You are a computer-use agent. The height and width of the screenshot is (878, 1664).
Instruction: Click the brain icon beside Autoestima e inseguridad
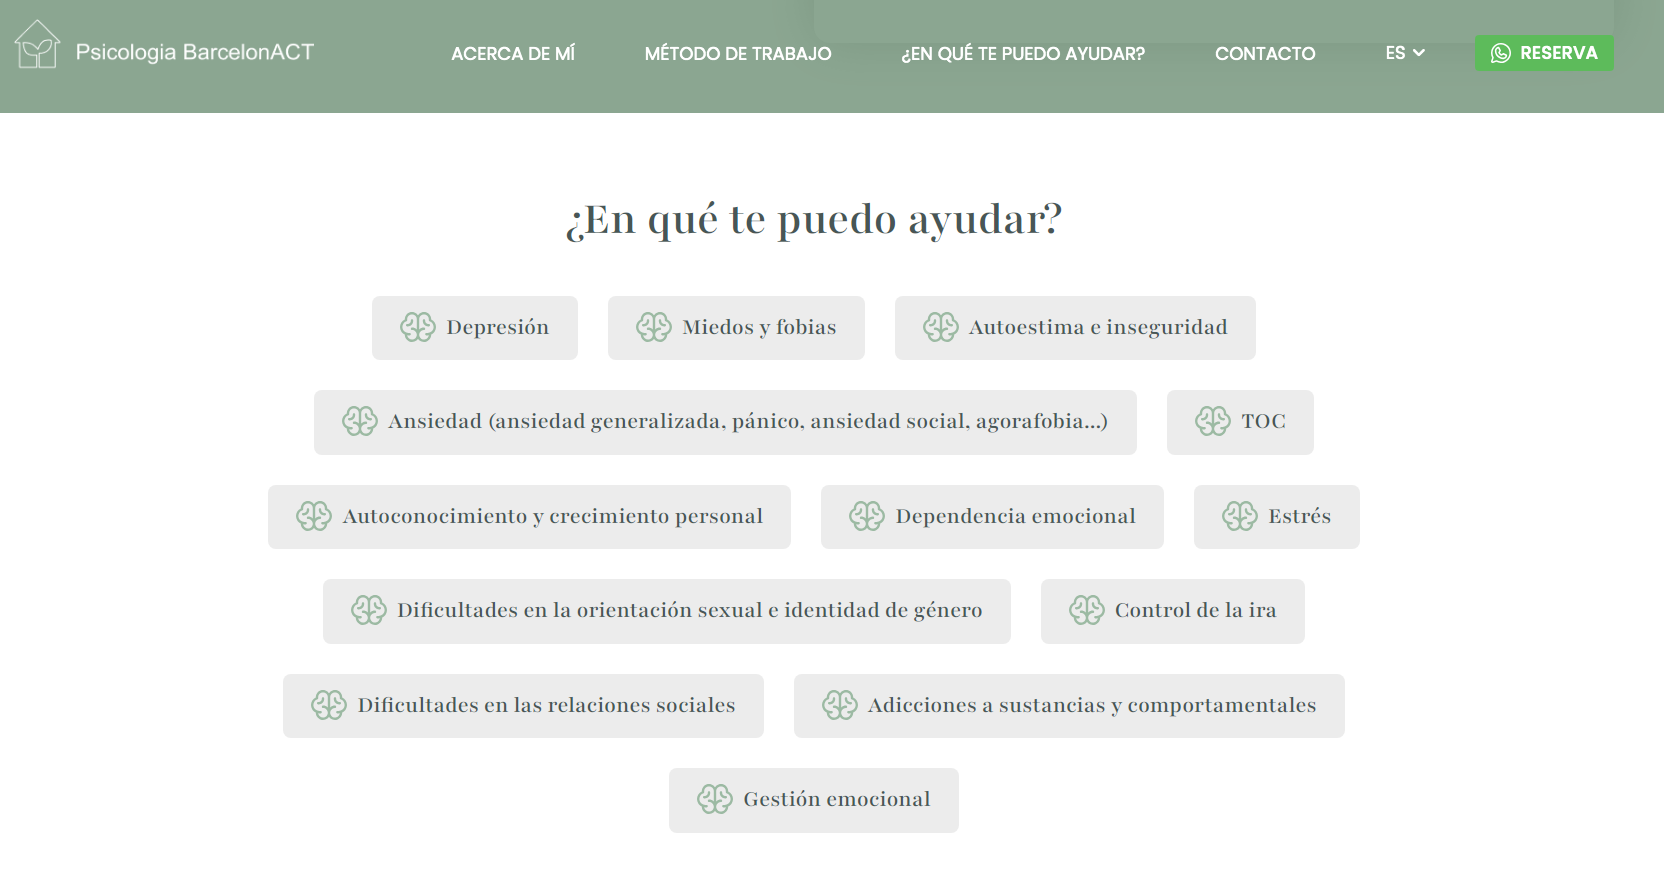point(941,327)
